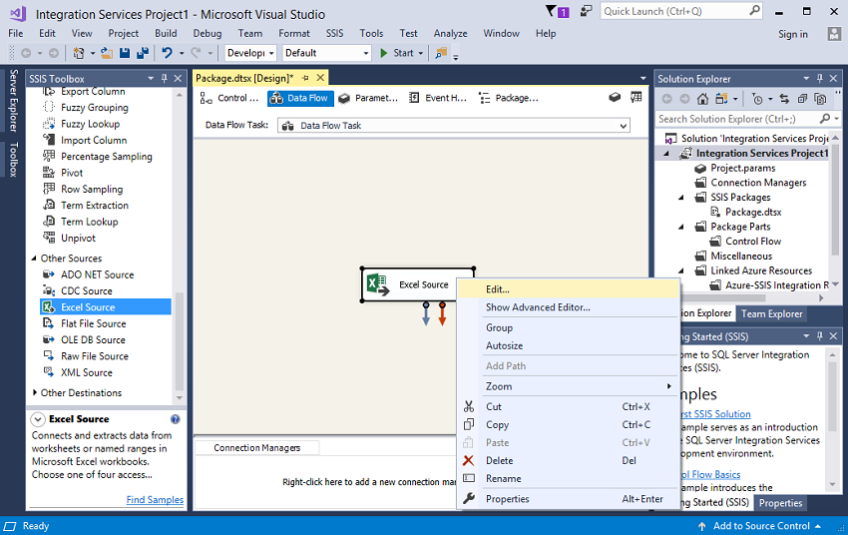Click the account avatar icon beside Sign in
Image resolution: width=848 pixels, height=535 pixels.
[x=834, y=34]
